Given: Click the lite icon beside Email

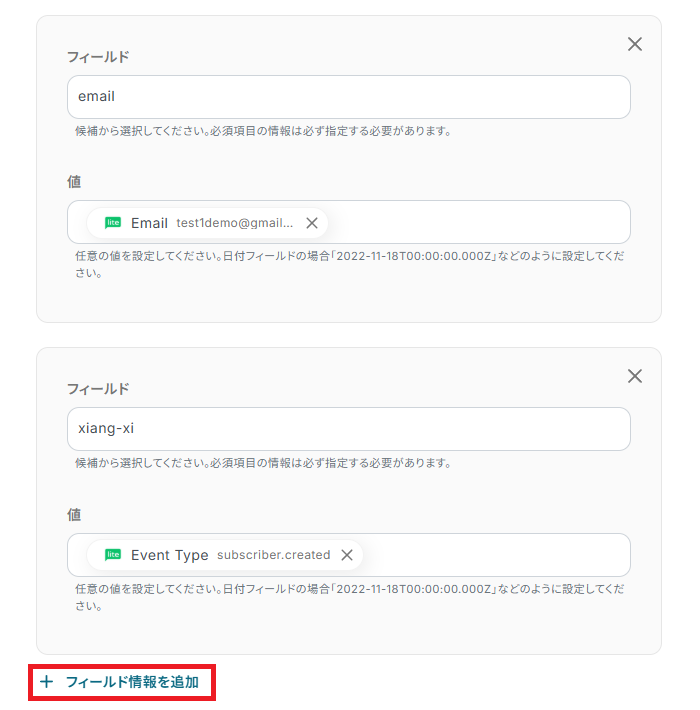Looking at the screenshot, I should click(113, 222).
